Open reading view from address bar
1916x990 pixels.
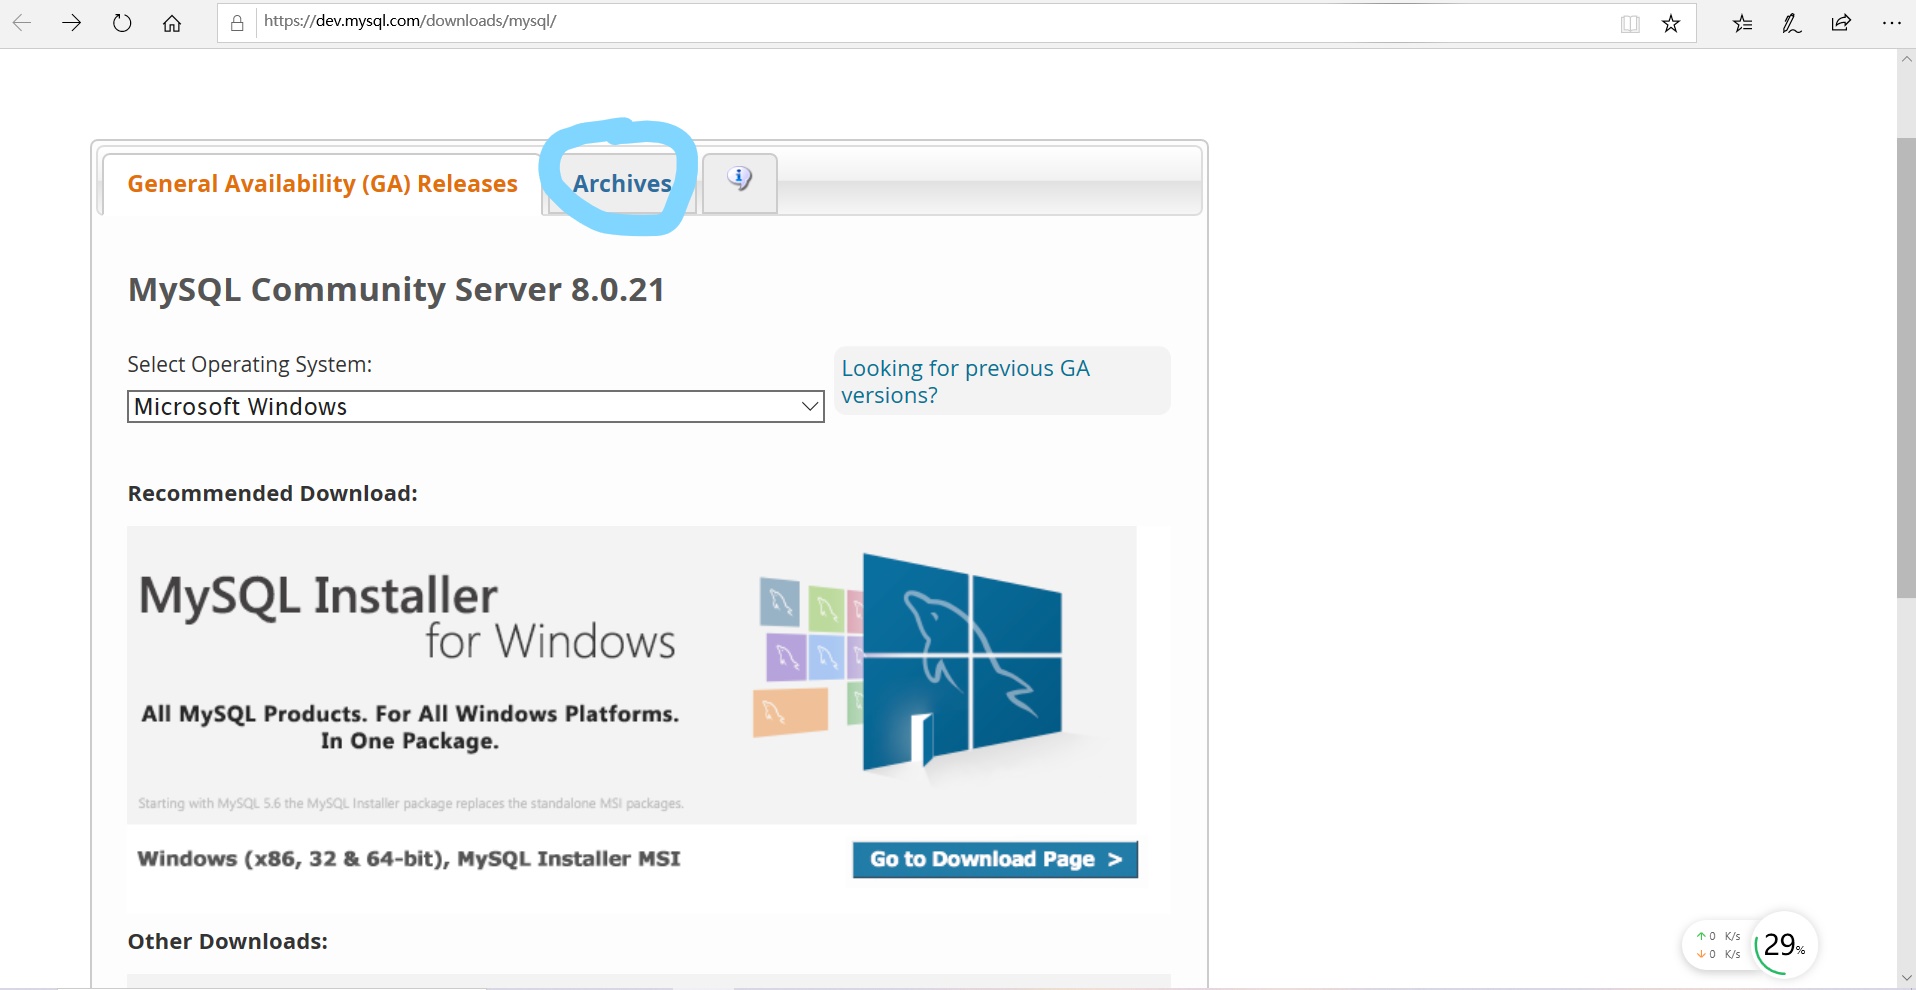point(1630,24)
